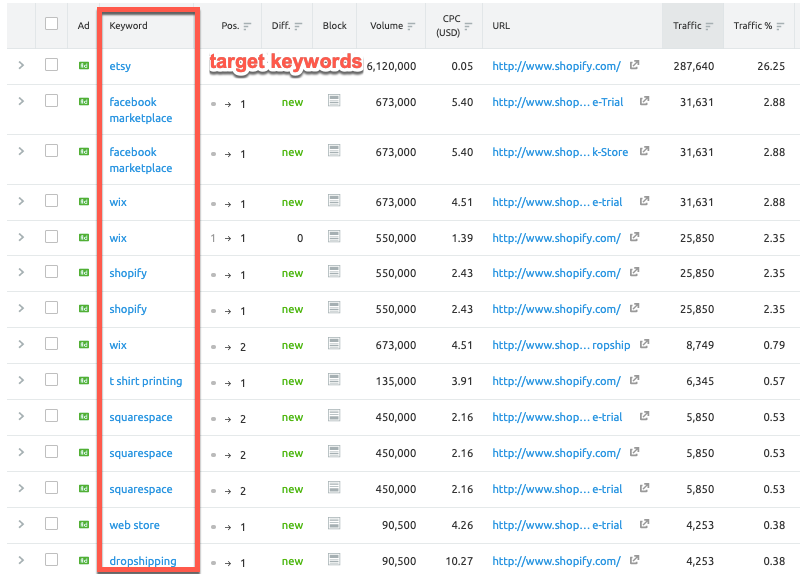Expand the dropshipping row

(x=21, y=560)
